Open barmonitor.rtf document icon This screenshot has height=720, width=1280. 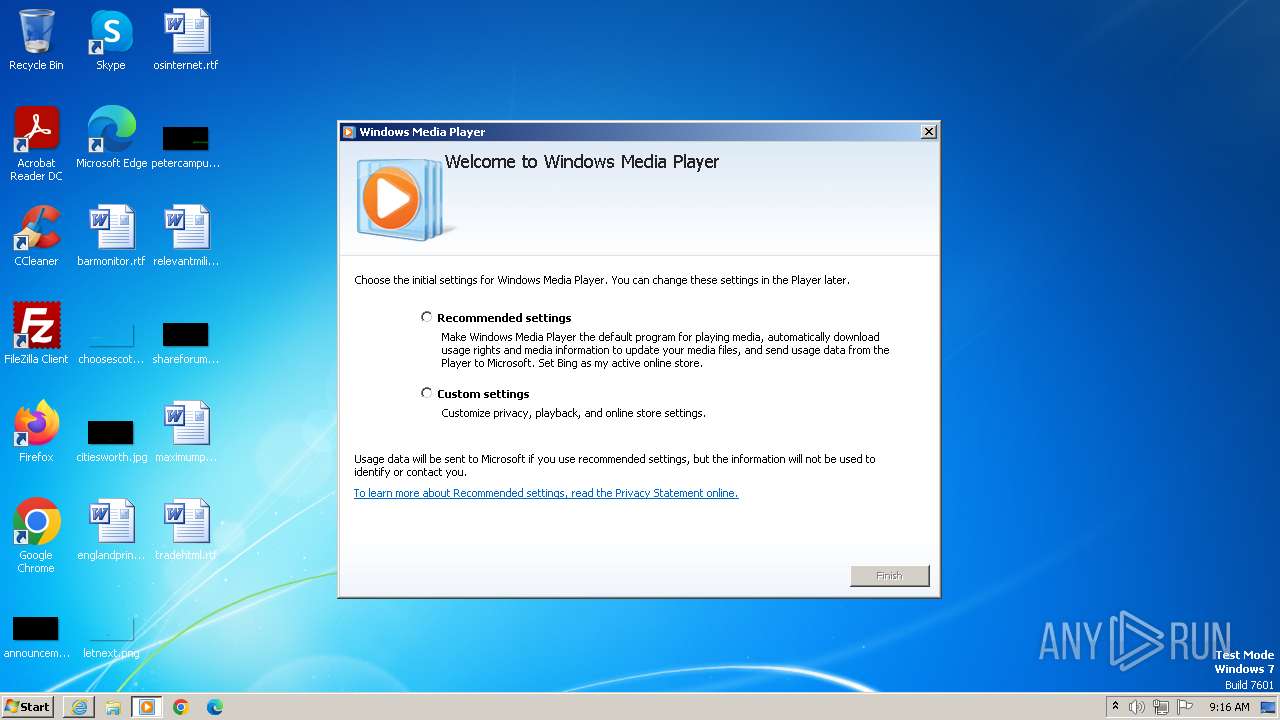coord(111,237)
